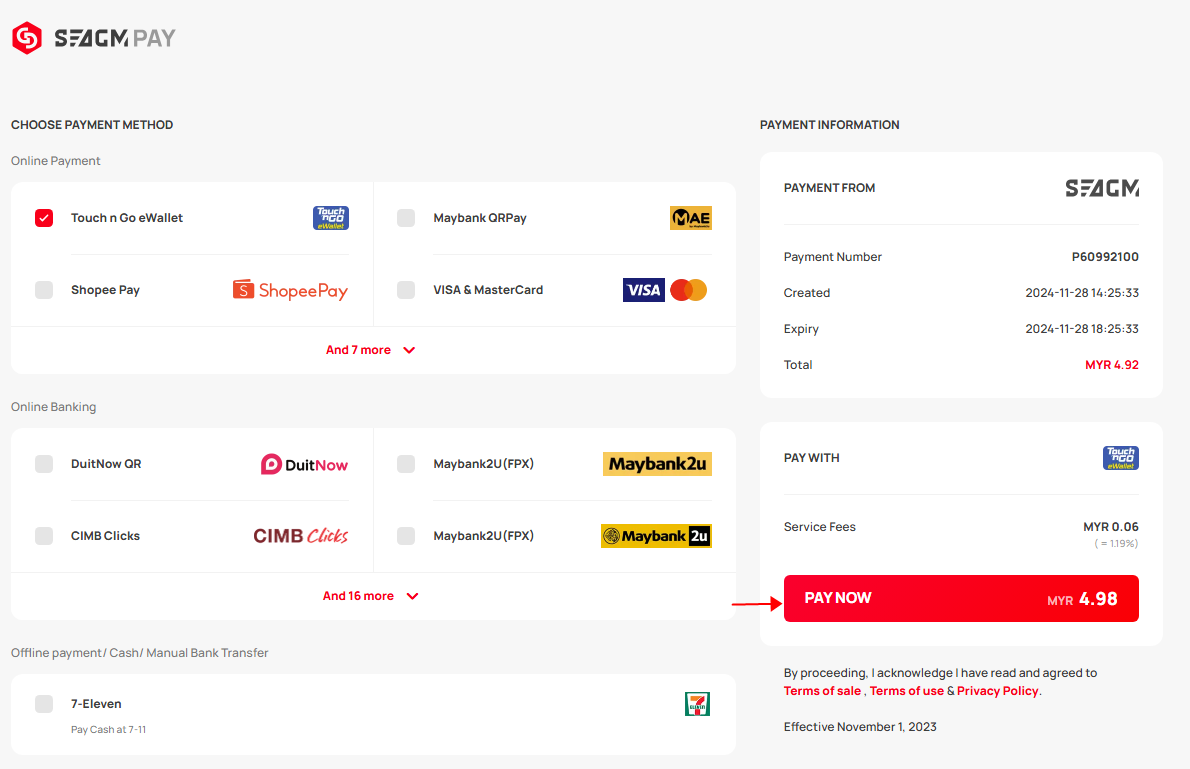Click the VISA card logo
The image size is (1190, 769).
644,290
